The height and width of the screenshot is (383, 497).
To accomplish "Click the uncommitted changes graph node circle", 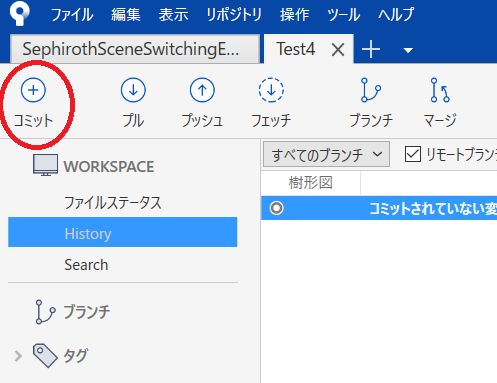I will pyautogui.click(x=276, y=208).
